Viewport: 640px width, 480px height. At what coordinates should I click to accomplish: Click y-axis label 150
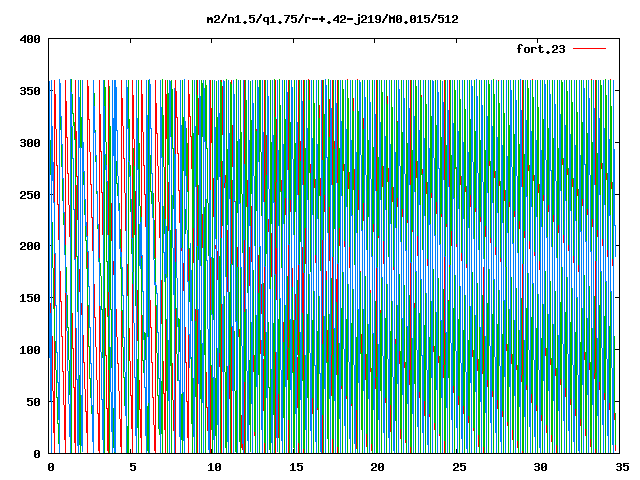click(30, 298)
